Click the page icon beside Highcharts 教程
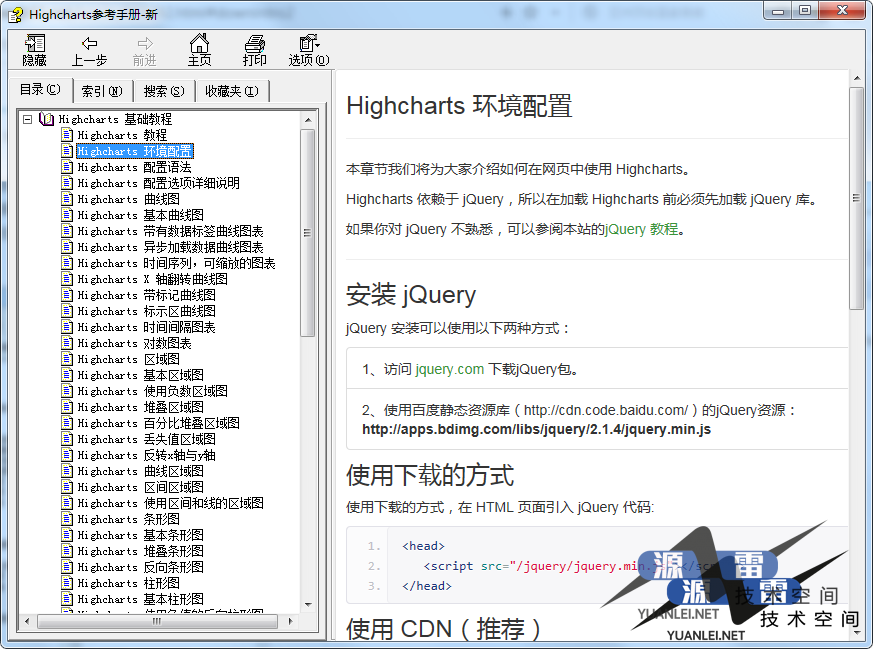Screen dimensions: 873x649 67,135
